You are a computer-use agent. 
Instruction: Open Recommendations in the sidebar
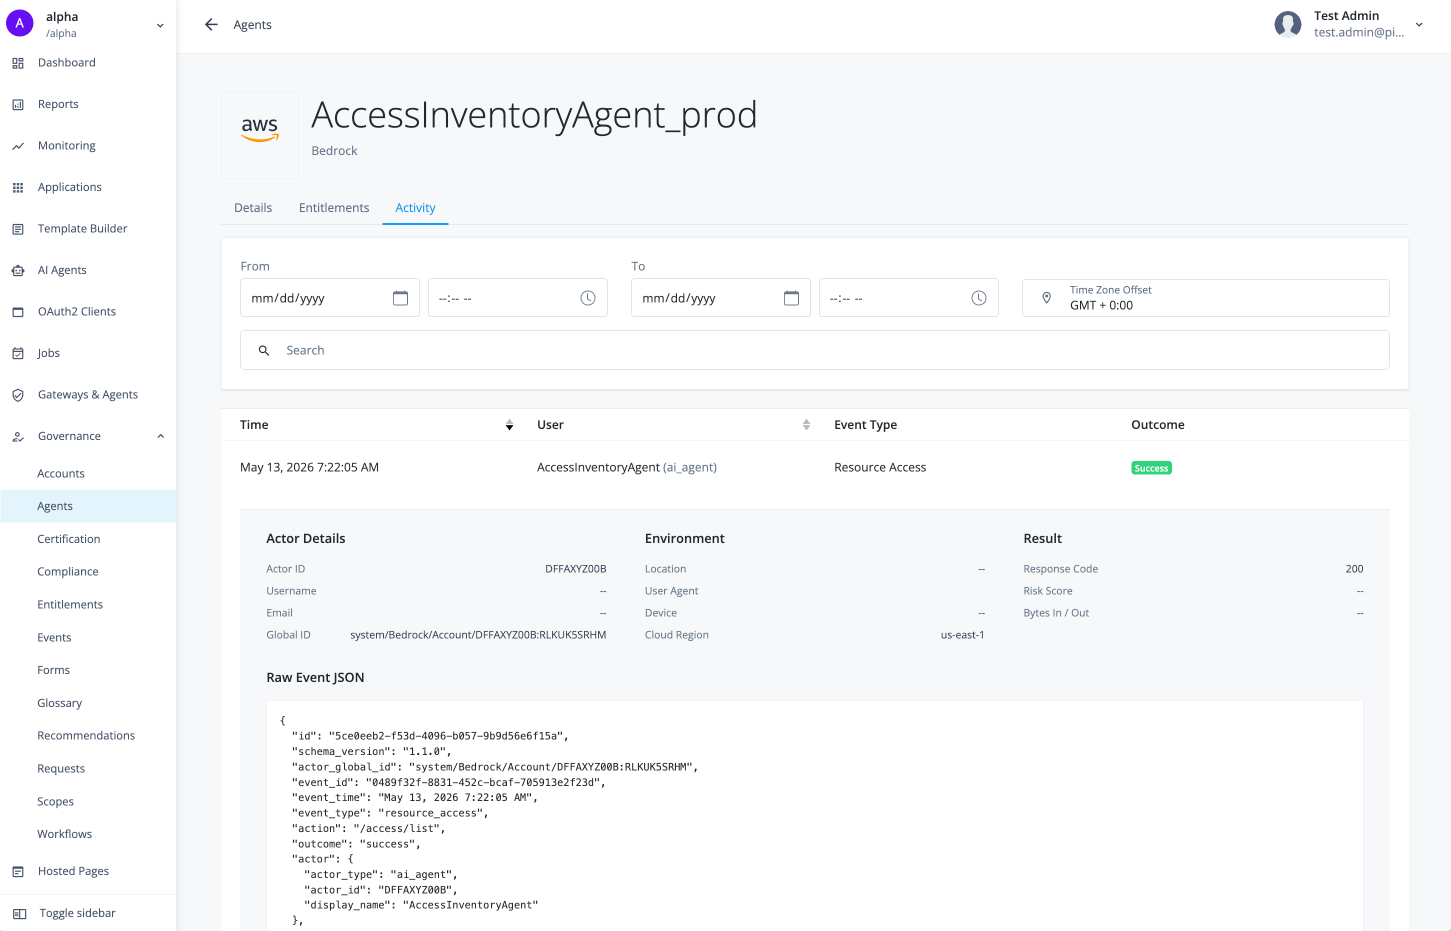point(88,736)
